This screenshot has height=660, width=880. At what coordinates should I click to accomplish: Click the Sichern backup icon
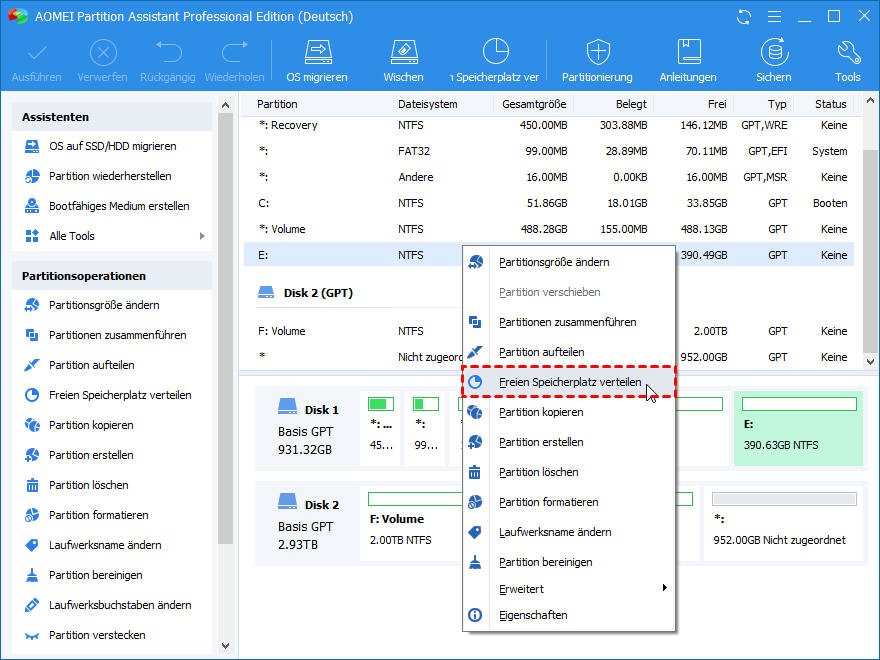tap(773, 53)
